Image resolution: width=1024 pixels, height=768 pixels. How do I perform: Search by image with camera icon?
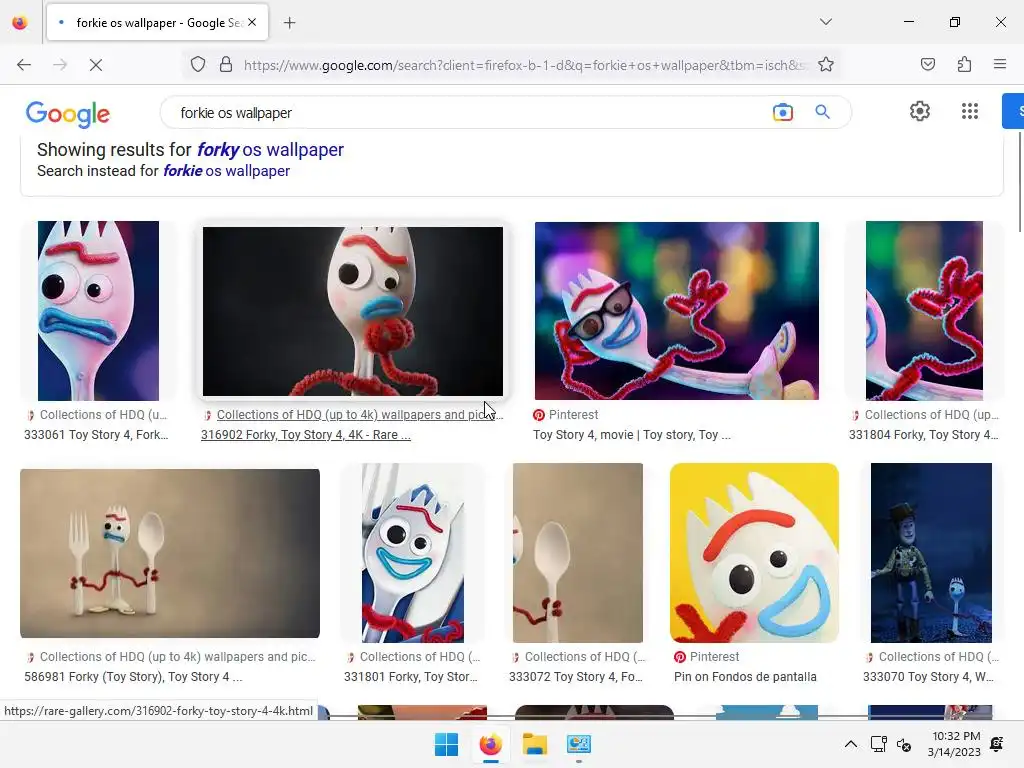pos(782,112)
